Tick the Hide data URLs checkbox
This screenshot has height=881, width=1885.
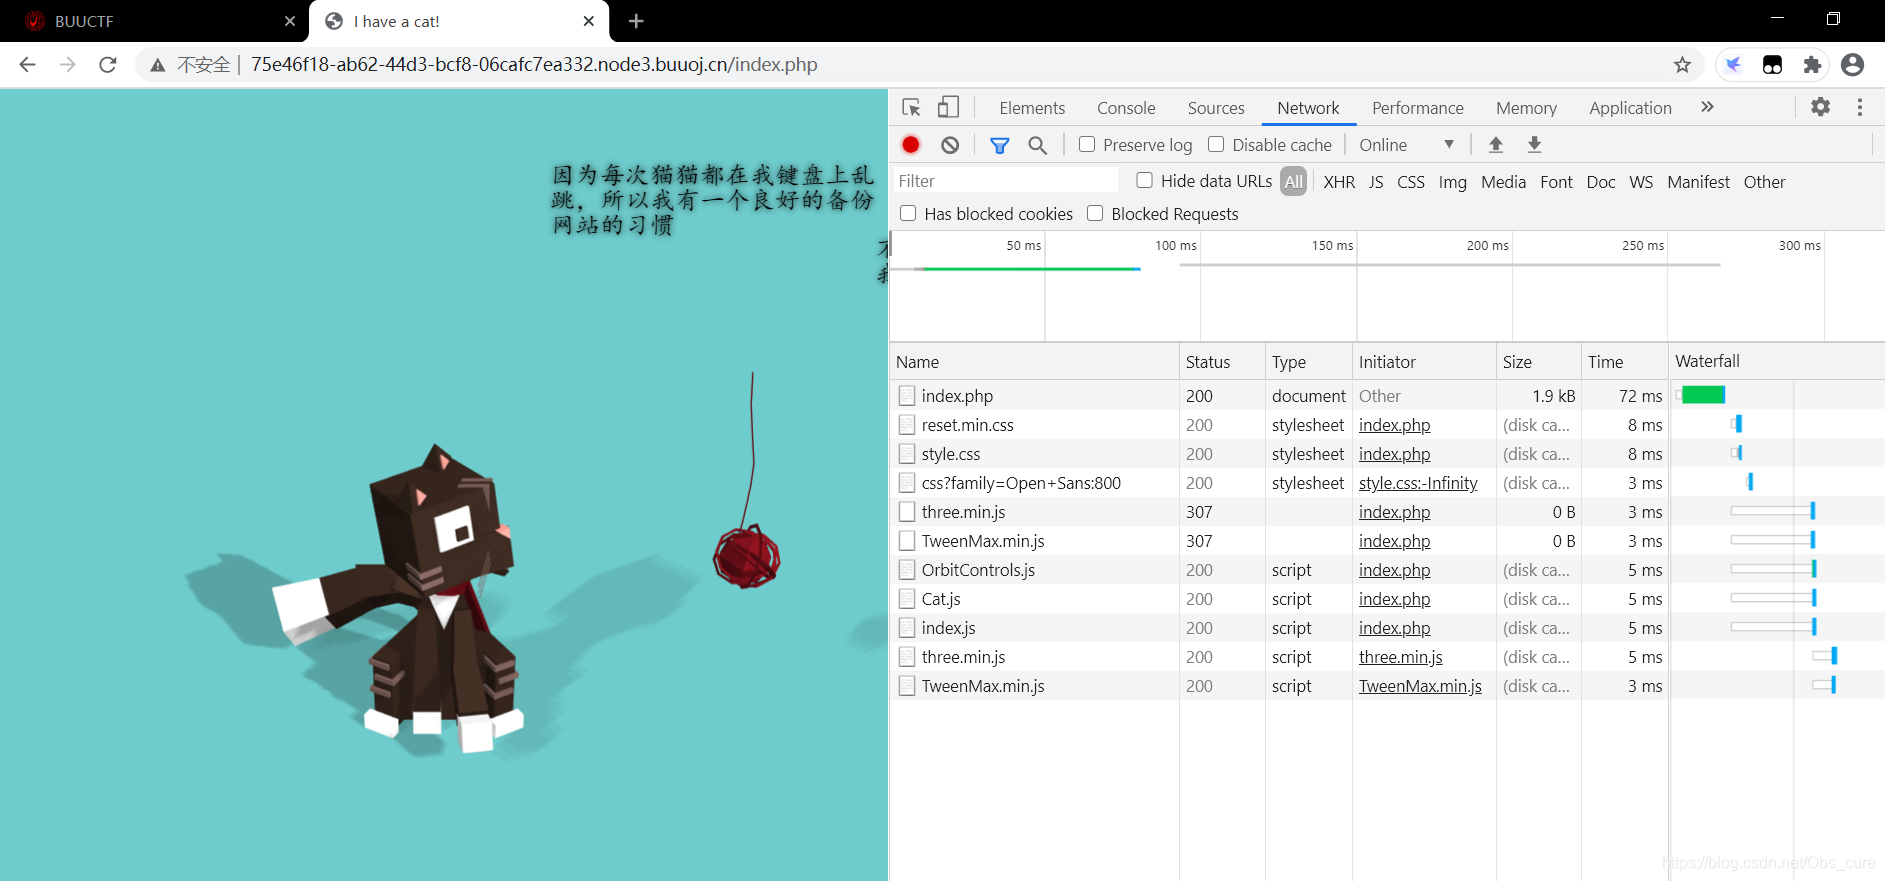1145,181
